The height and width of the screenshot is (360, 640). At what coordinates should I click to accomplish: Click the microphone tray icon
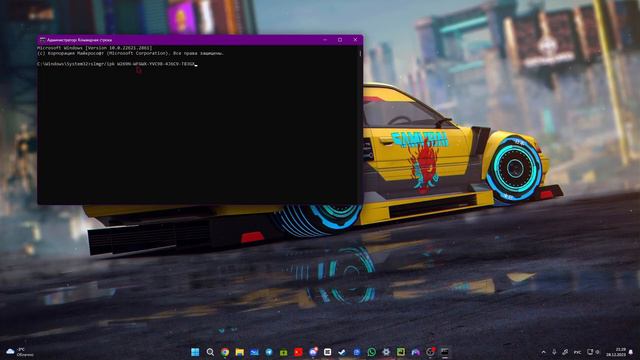[x=554, y=352]
